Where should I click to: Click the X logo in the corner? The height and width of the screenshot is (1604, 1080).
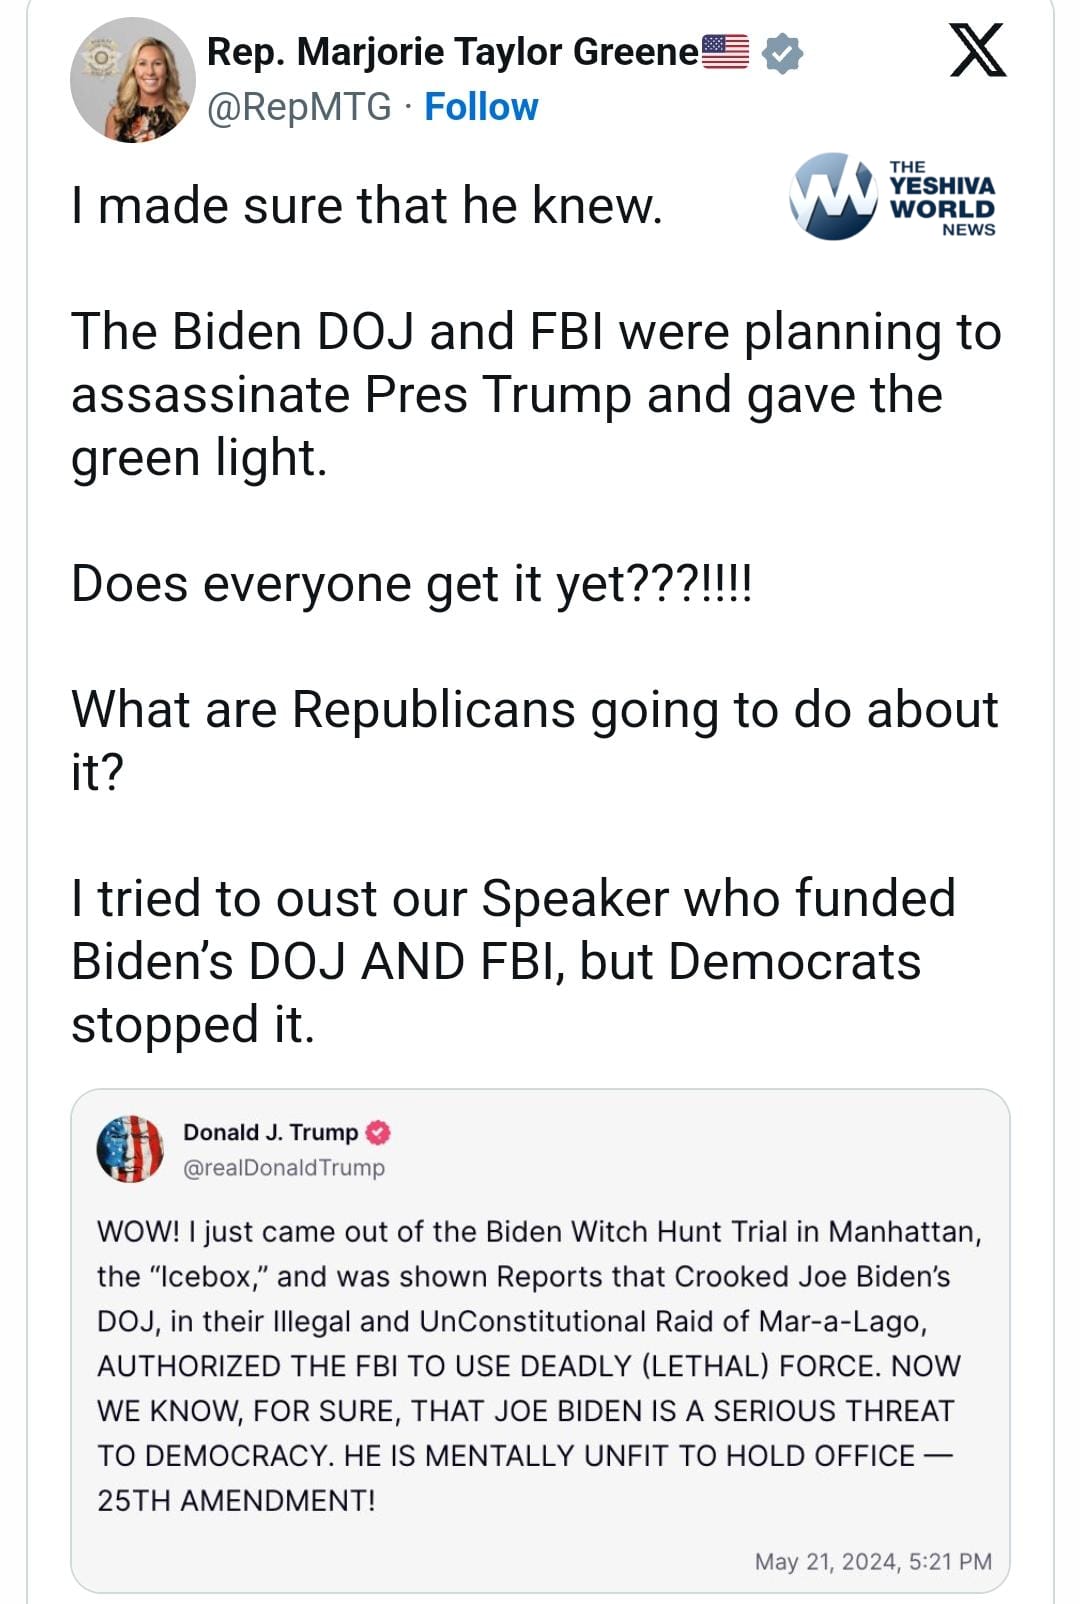pos(977,52)
